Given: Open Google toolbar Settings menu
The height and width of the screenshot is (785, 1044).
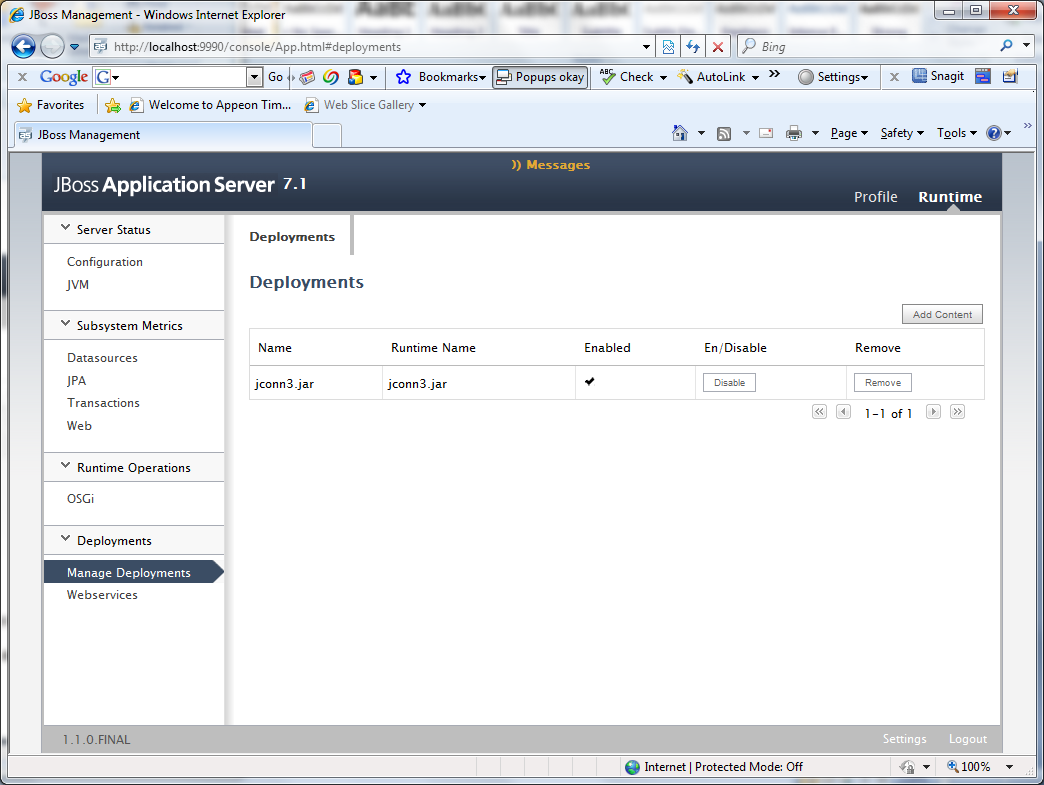Looking at the screenshot, I should (834, 77).
